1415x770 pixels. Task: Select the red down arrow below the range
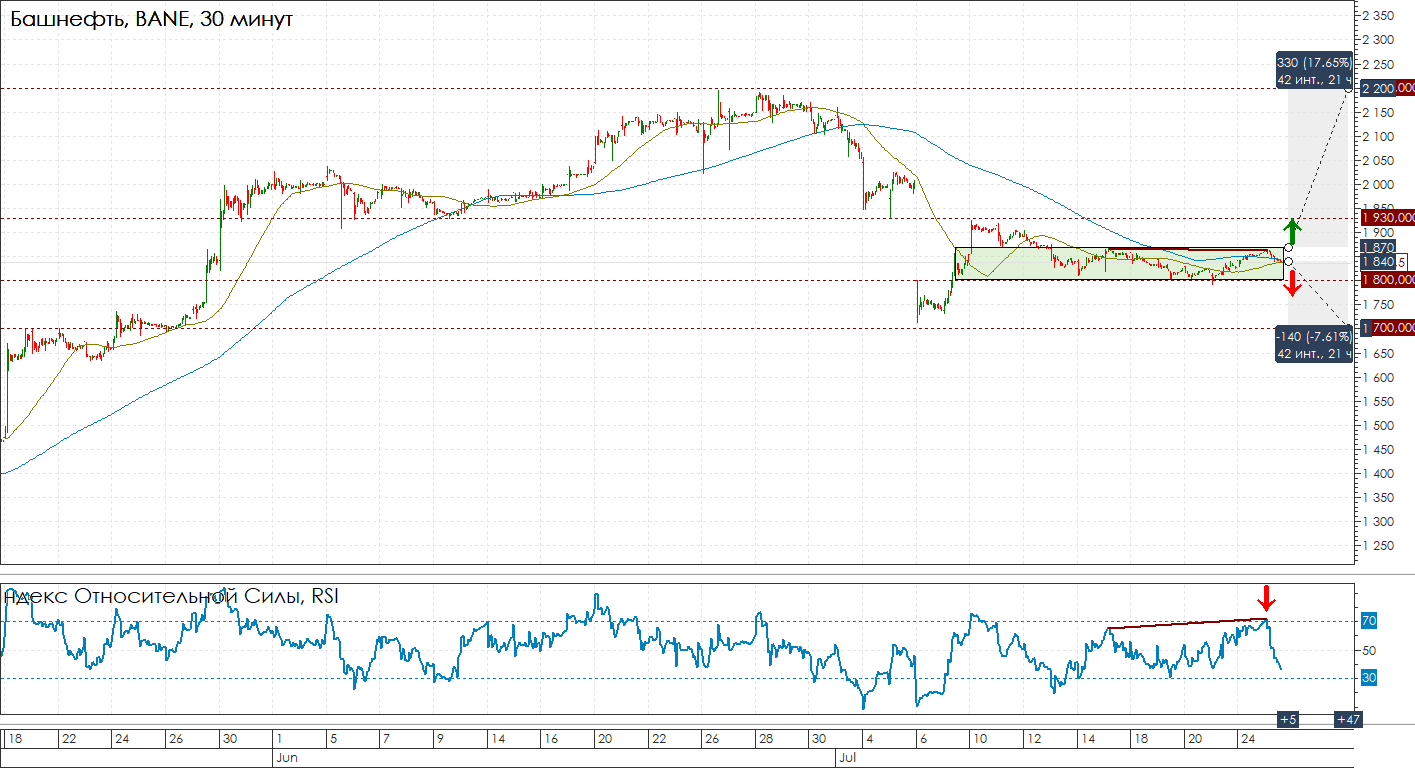pyautogui.click(x=1291, y=283)
